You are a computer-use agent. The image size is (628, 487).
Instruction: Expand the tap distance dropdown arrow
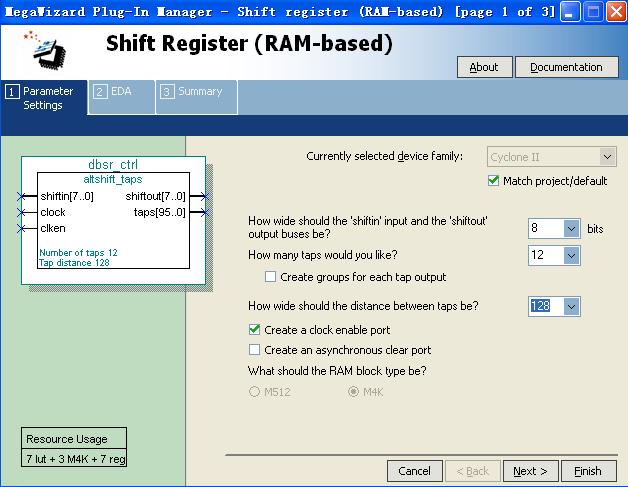[x=572, y=306]
